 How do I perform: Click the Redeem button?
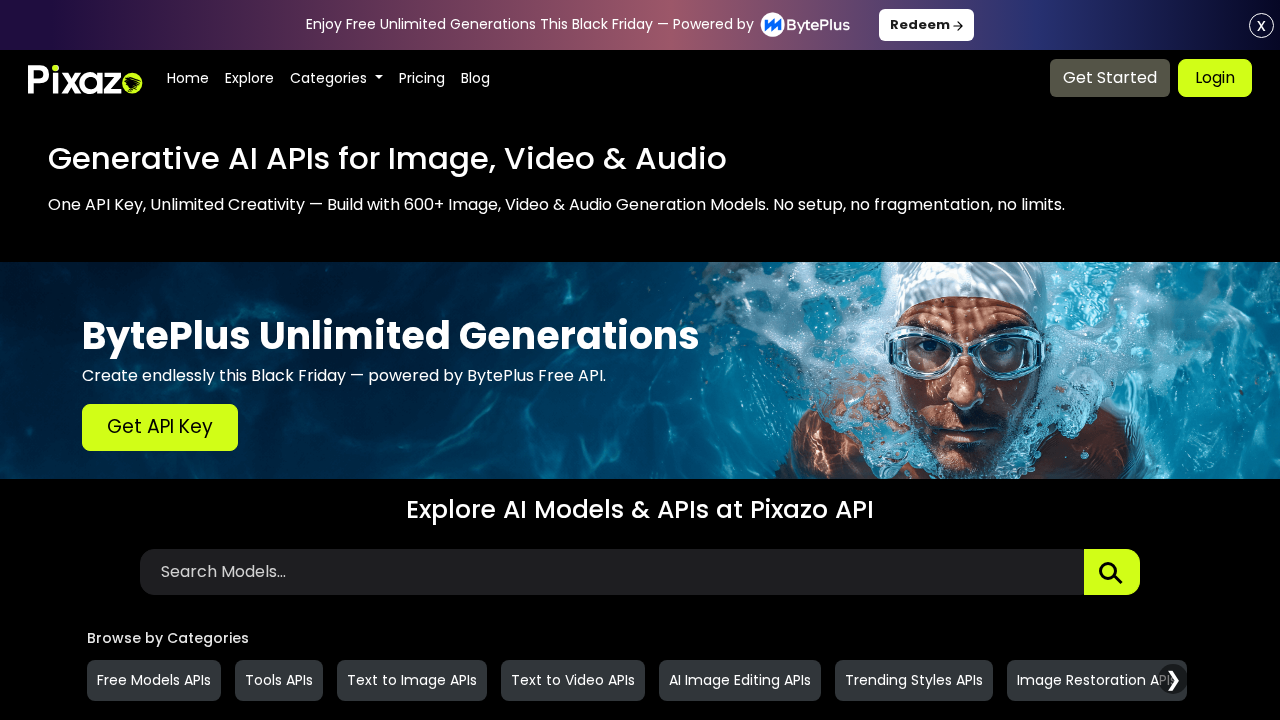(926, 24)
